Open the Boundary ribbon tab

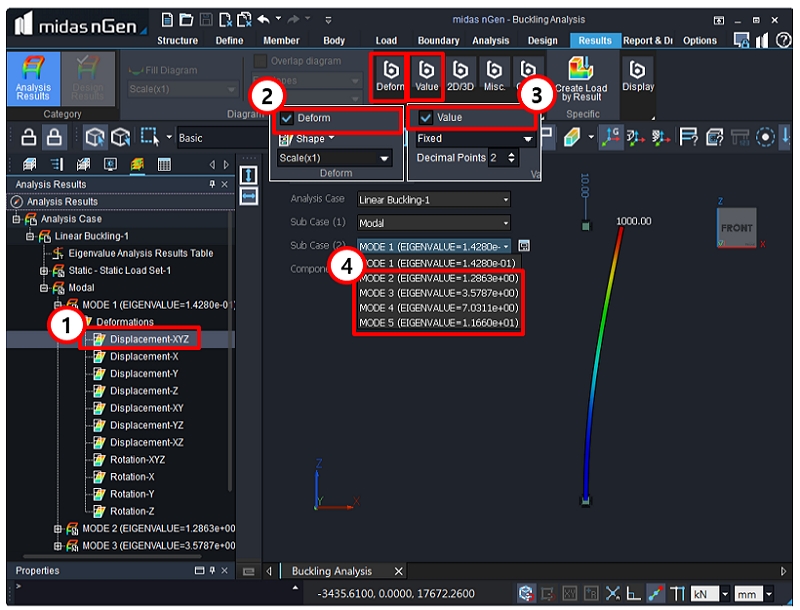click(438, 40)
